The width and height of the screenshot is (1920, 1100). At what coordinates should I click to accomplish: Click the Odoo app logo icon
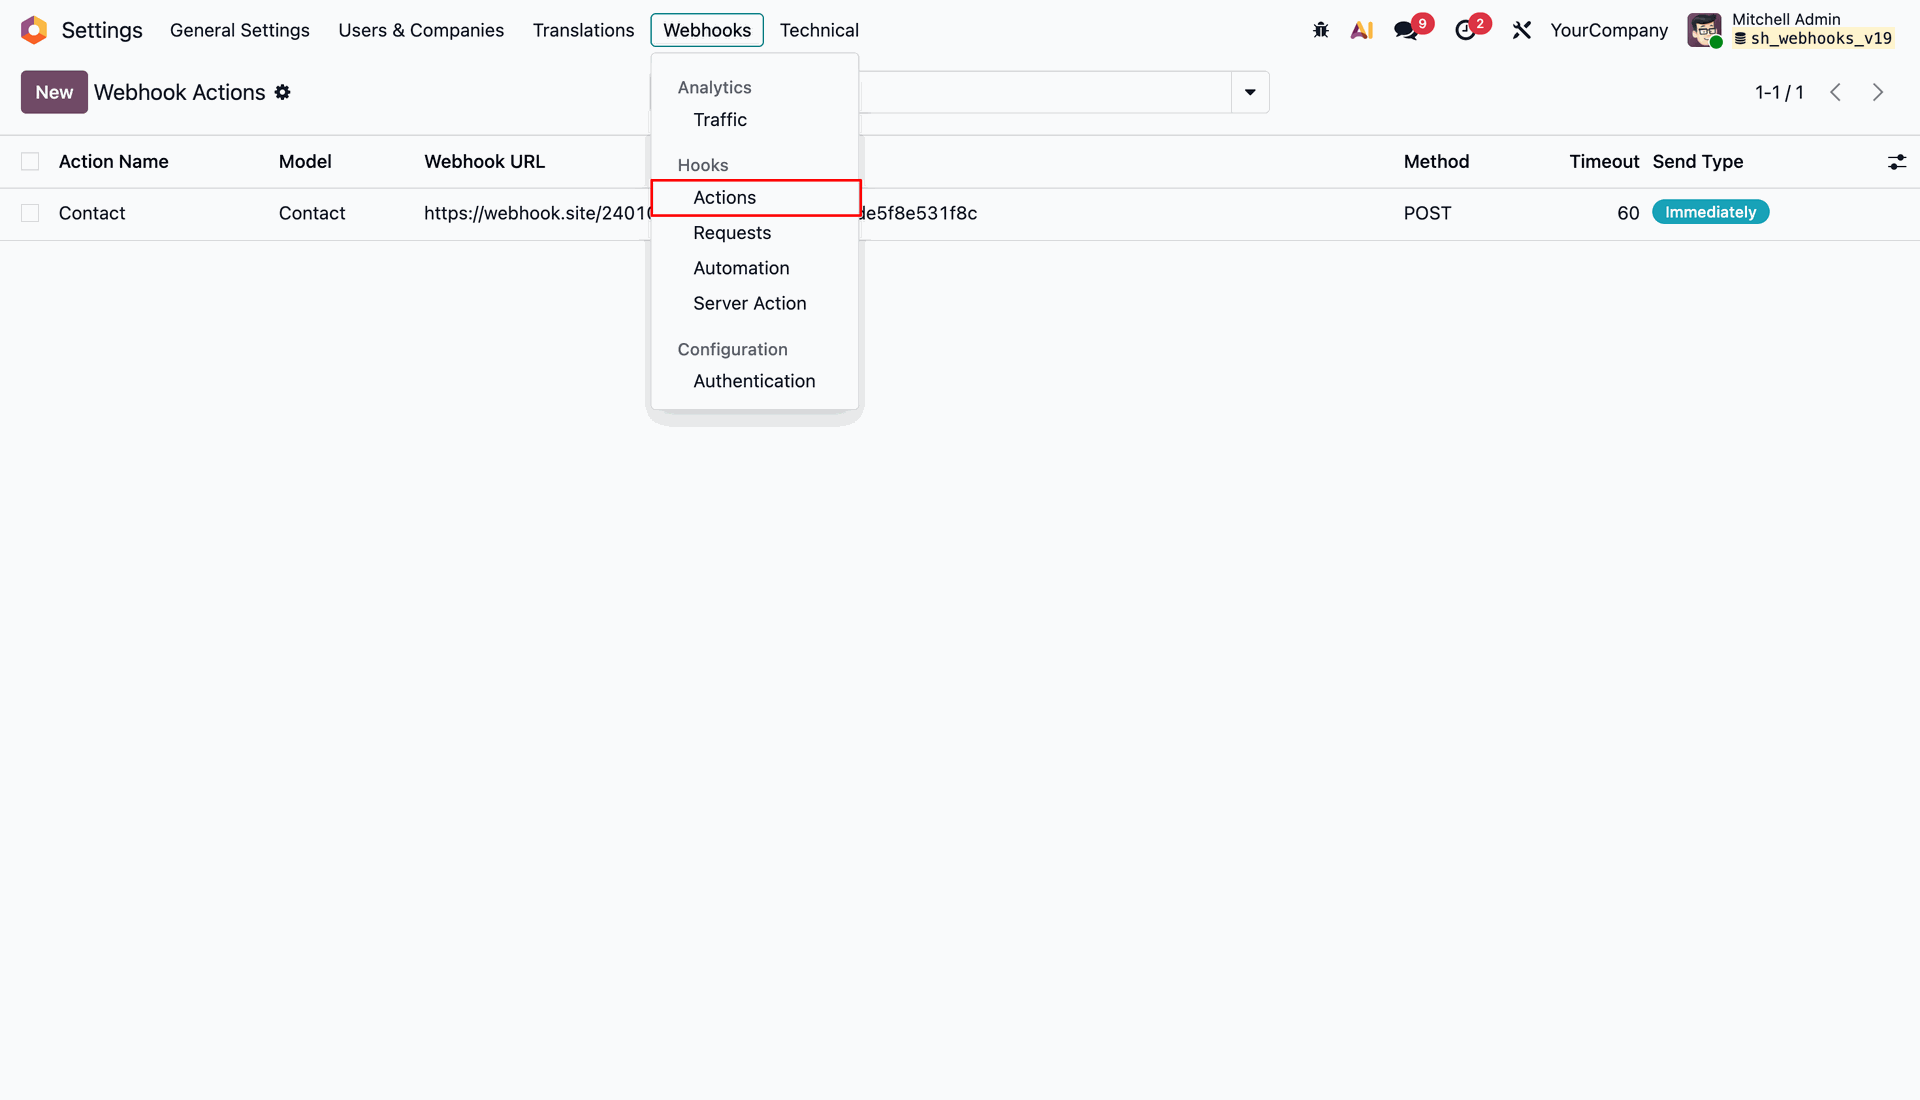34,30
